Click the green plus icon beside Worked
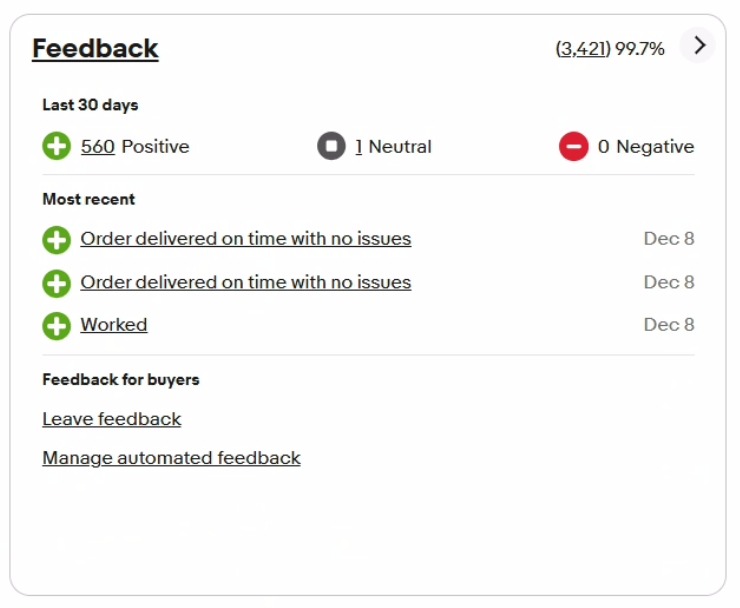 click(x=57, y=325)
